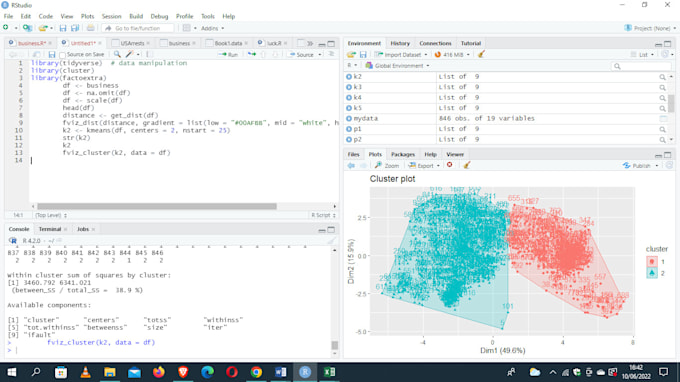Image resolution: width=680 pixels, height=382 pixels.
Task: Open the Source button dropdown arrow
Action: [320, 55]
